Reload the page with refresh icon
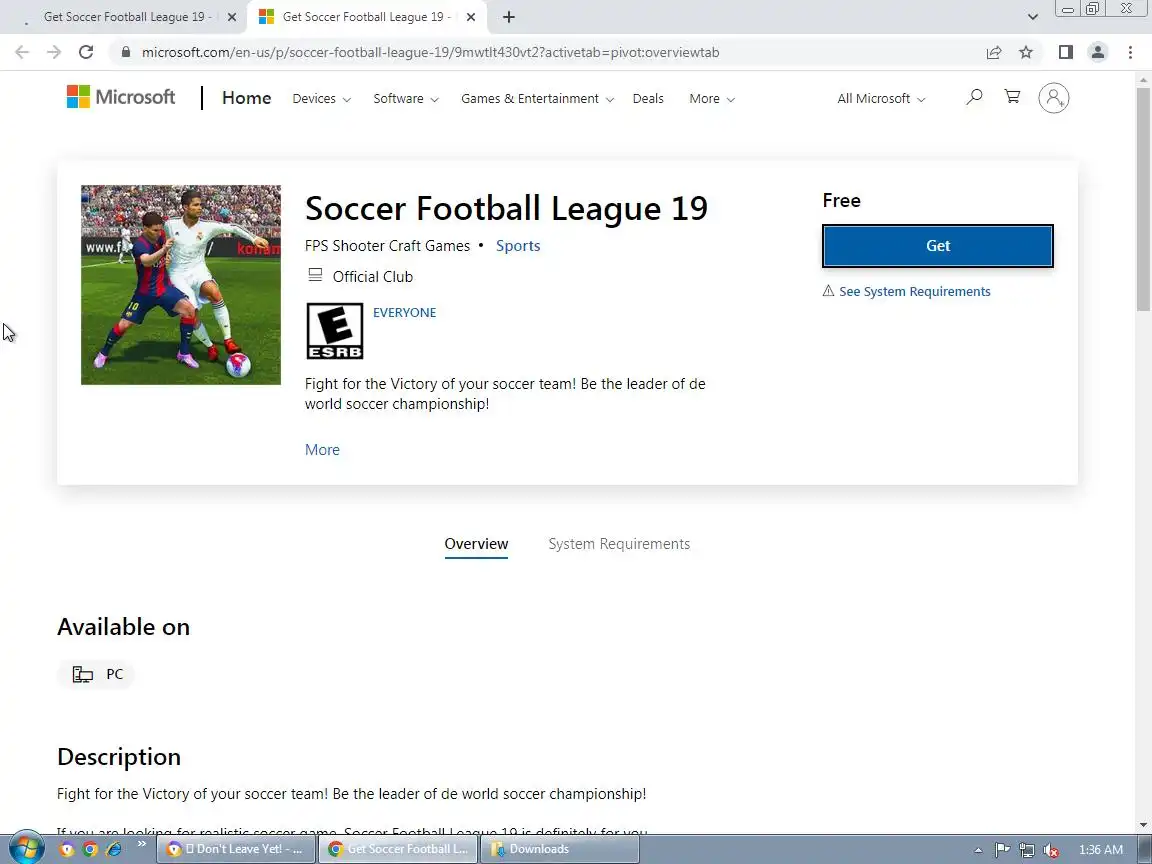 (x=86, y=52)
